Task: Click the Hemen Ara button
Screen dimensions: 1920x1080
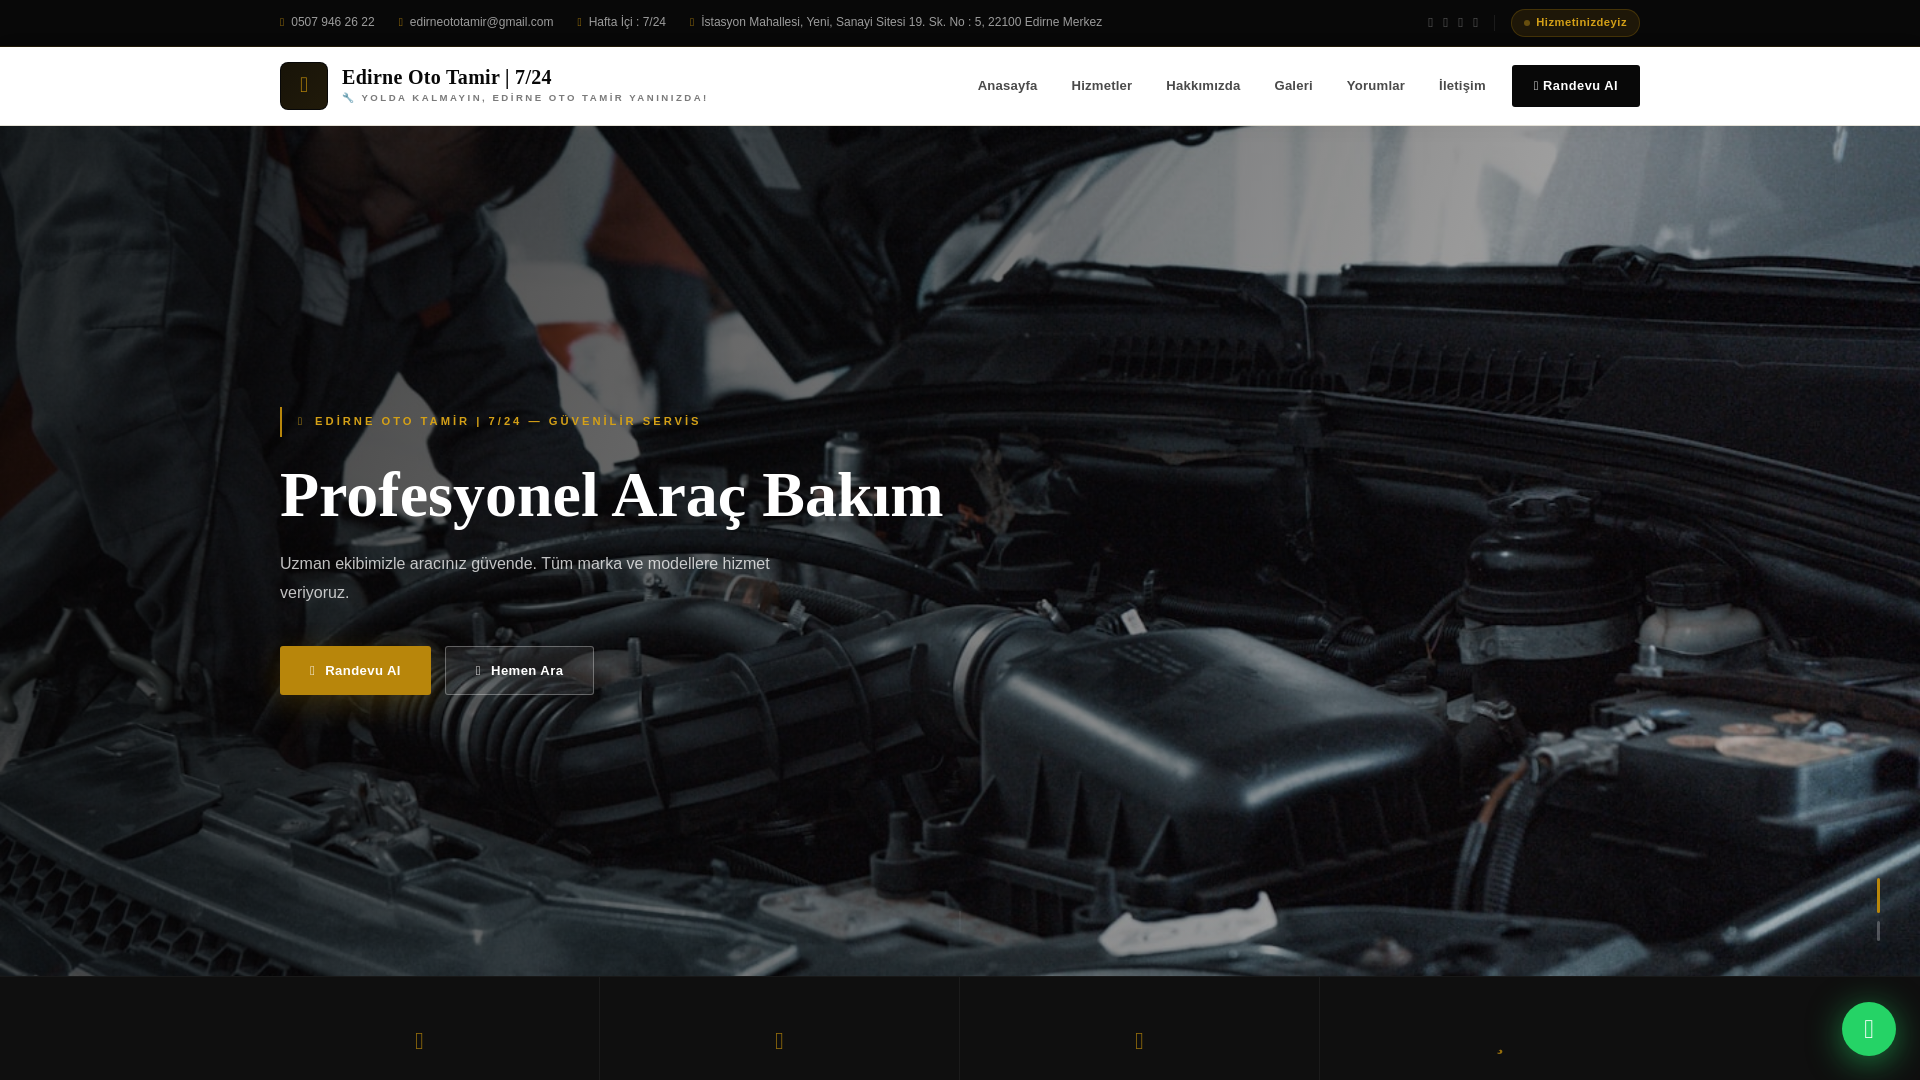Action: [519, 670]
